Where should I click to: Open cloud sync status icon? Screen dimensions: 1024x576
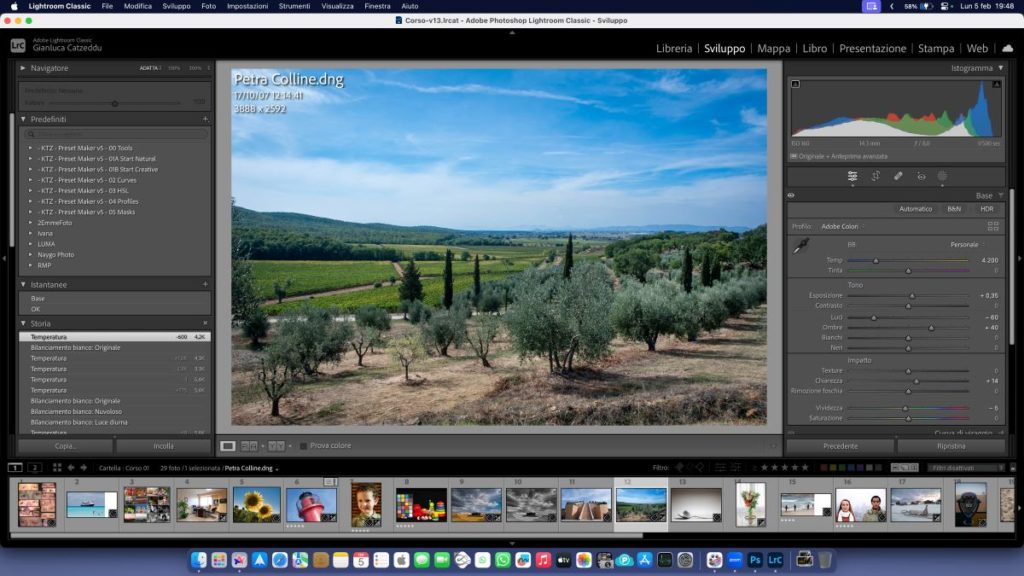[1008, 48]
